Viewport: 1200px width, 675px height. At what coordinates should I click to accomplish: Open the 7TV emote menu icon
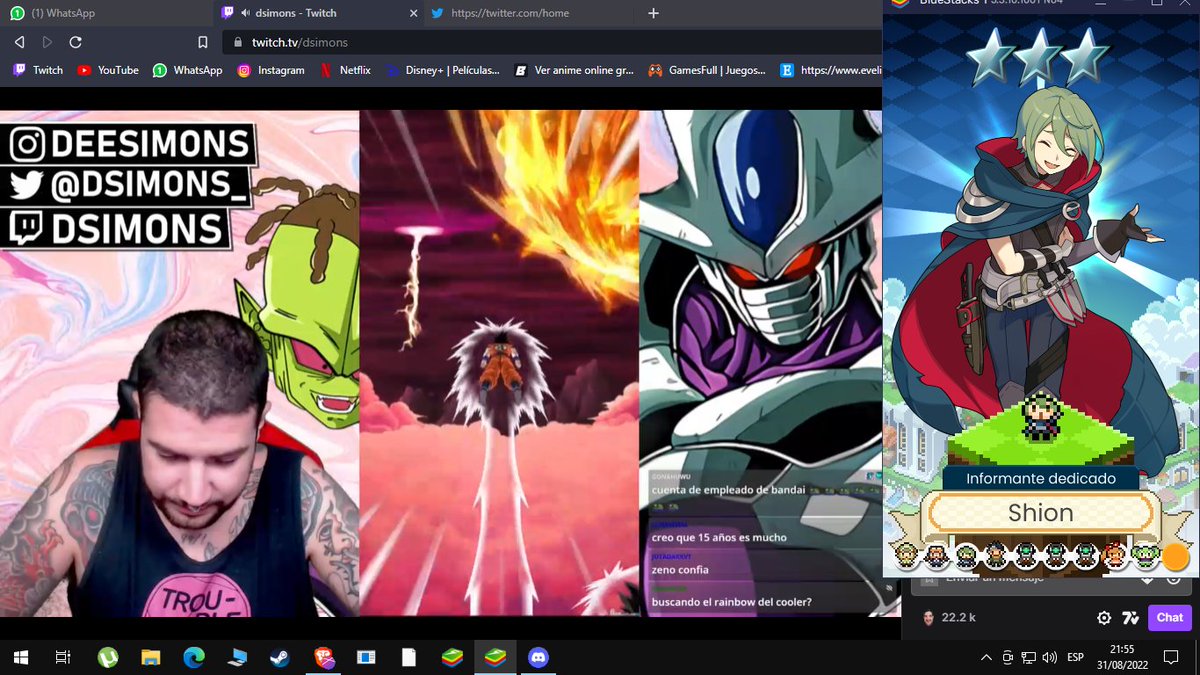1131,618
